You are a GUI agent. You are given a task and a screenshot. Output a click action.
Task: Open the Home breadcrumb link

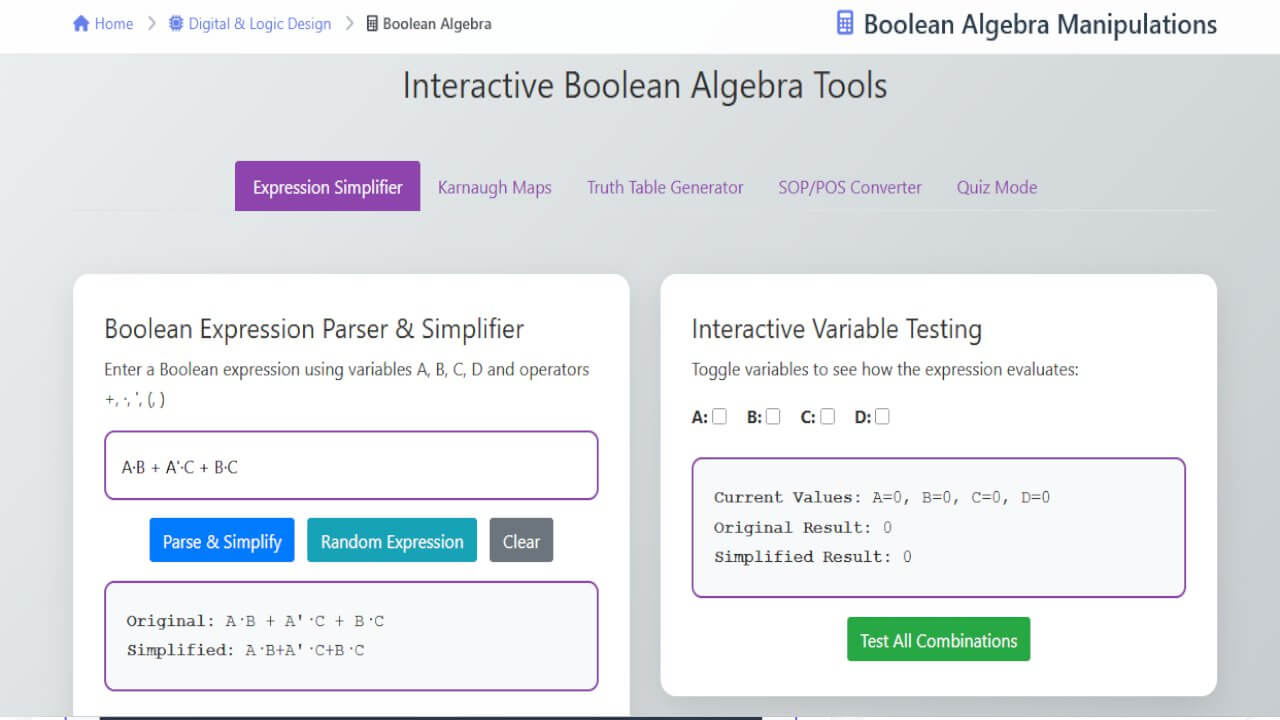pyautogui.click(x=113, y=24)
